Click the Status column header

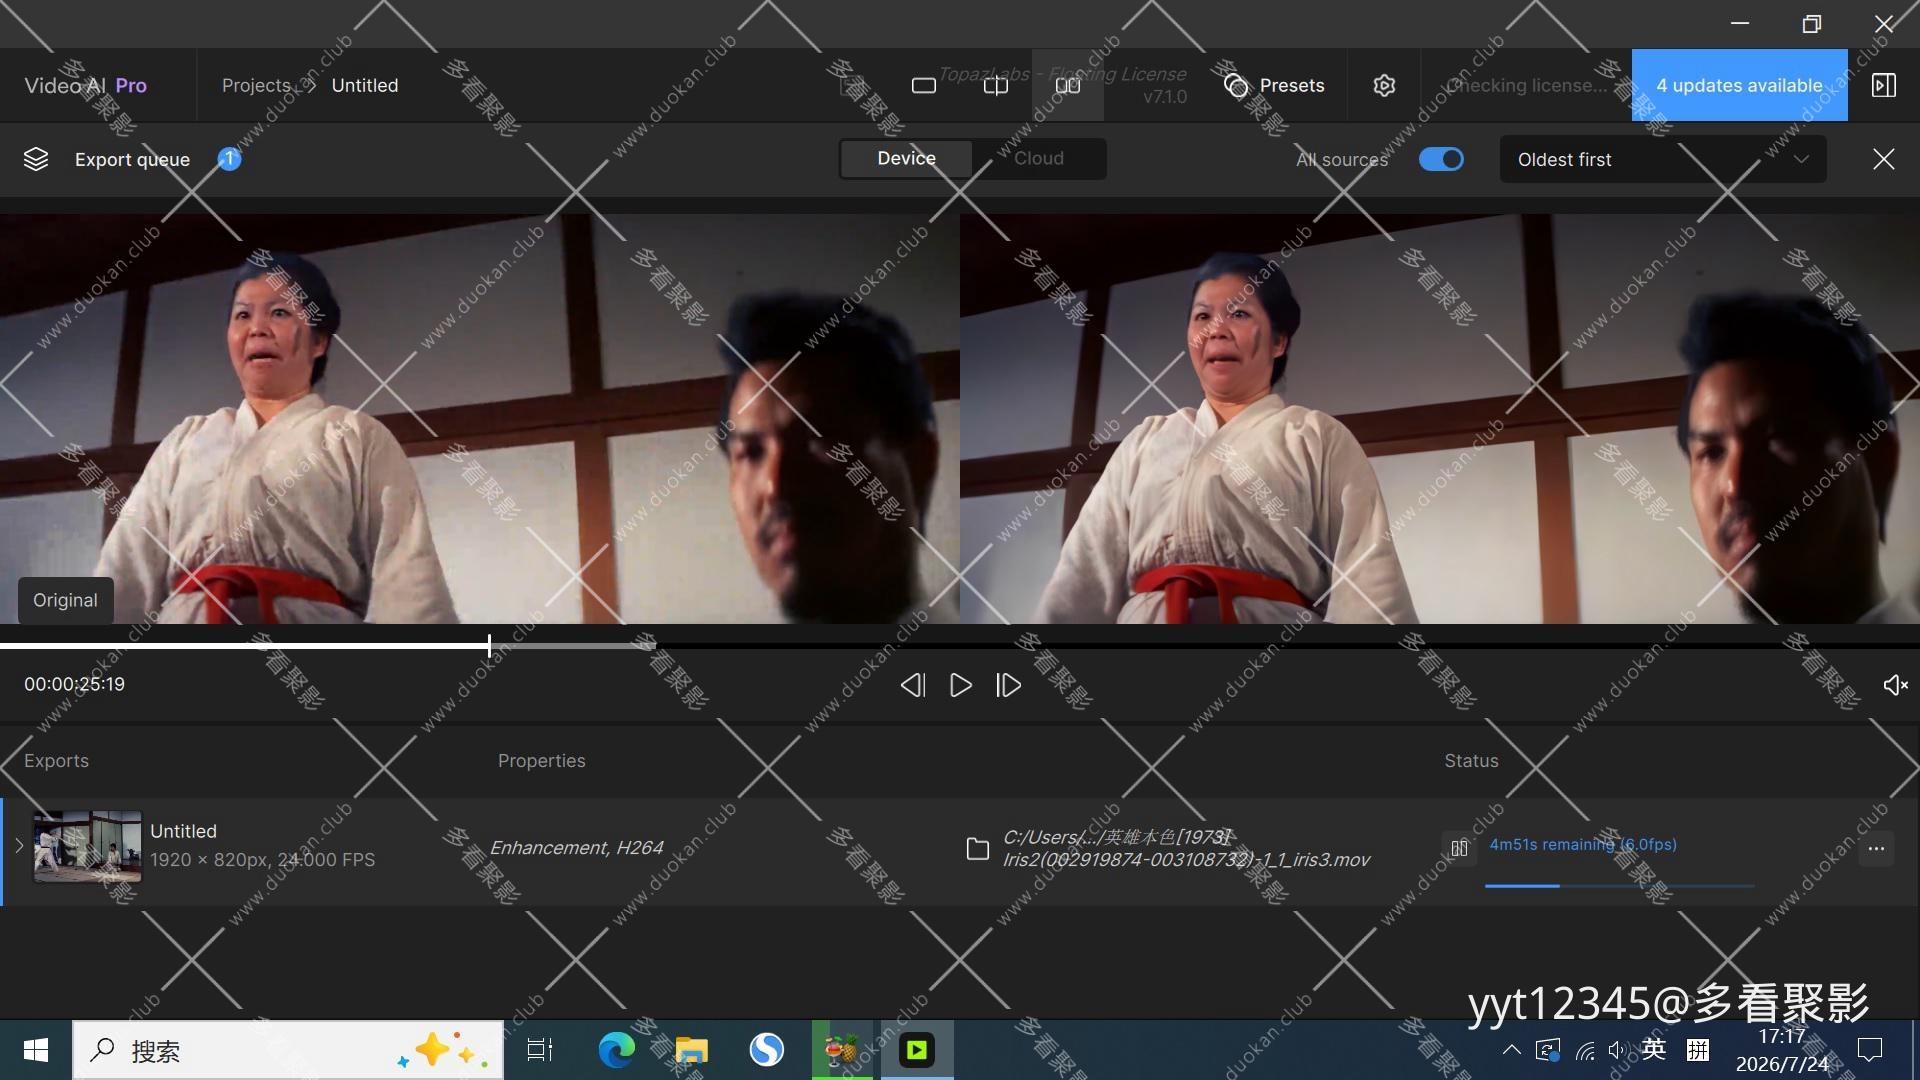pos(1471,761)
